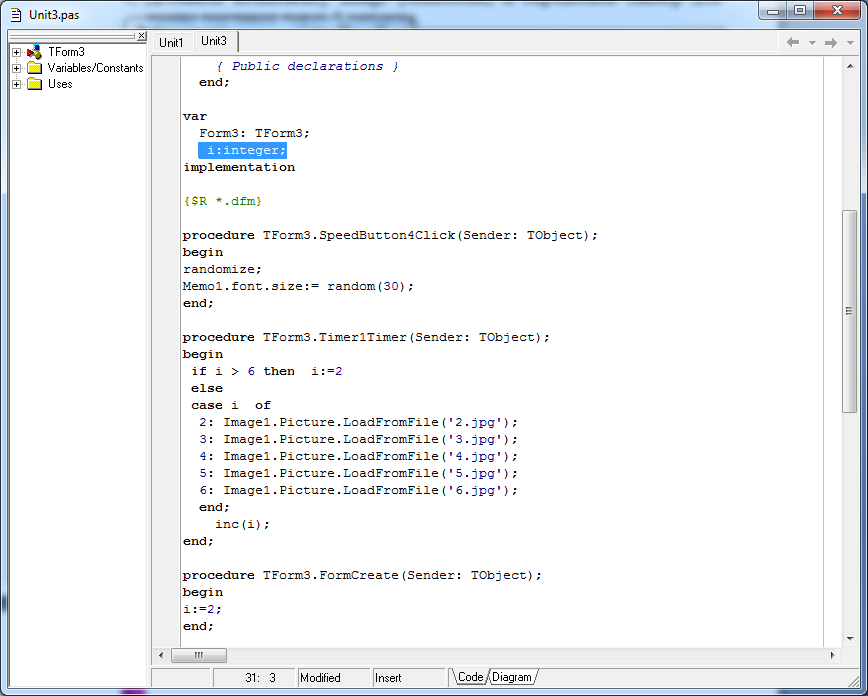Click the inc(i); statement

coord(242,524)
